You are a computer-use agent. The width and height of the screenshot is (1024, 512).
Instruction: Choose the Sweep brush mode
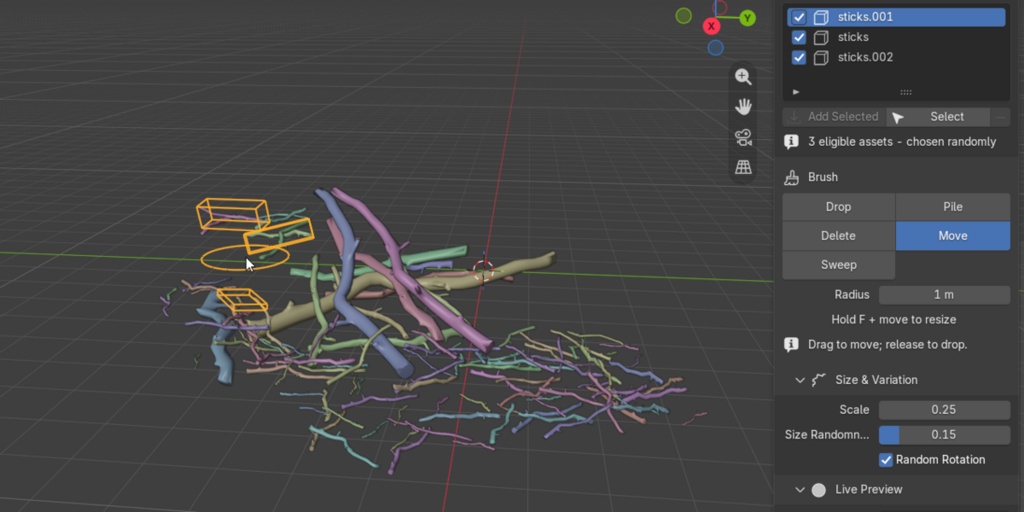coord(839,265)
